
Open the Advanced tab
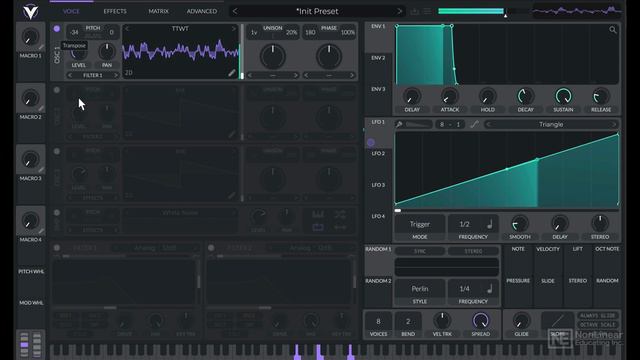pyautogui.click(x=202, y=11)
